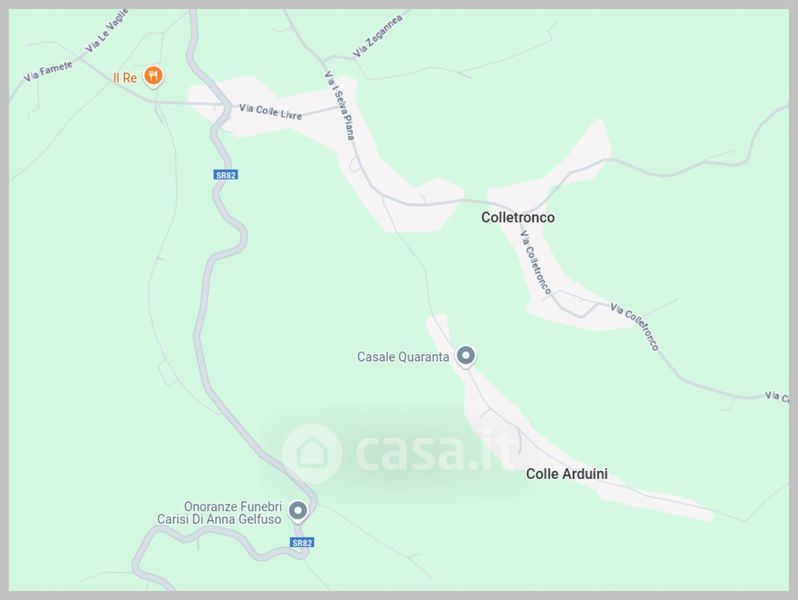Select the Colle Arduini place label

click(566, 474)
